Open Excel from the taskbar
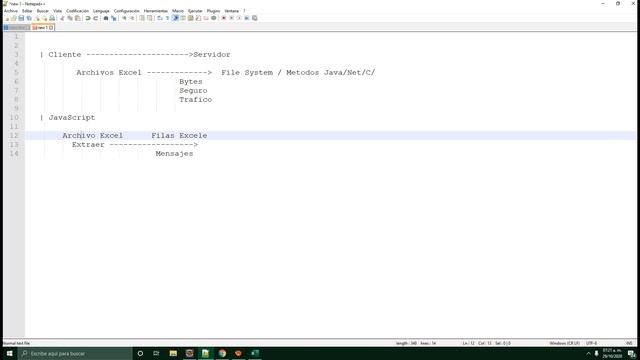 coord(255,353)
